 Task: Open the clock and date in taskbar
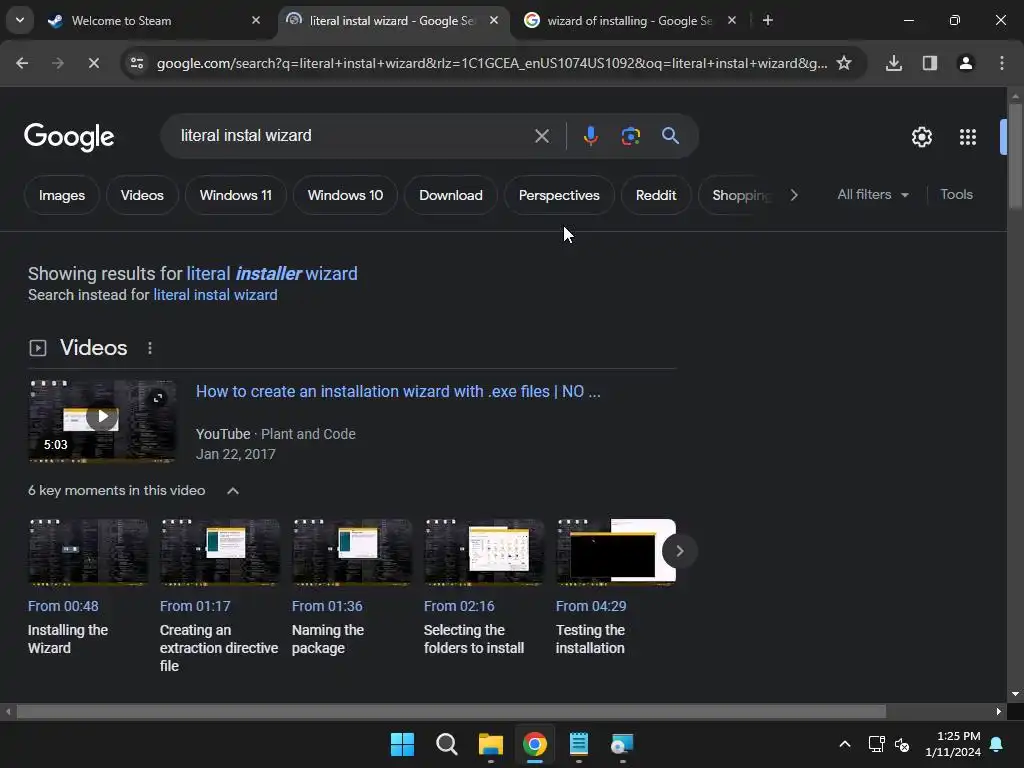point(953,744)
